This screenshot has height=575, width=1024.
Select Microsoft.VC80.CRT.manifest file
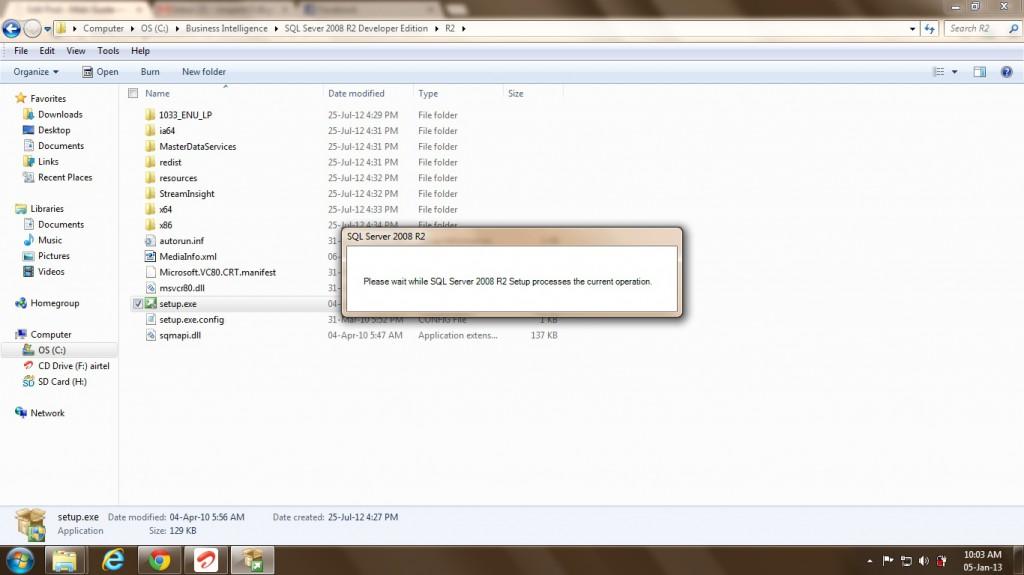[217, 272]
